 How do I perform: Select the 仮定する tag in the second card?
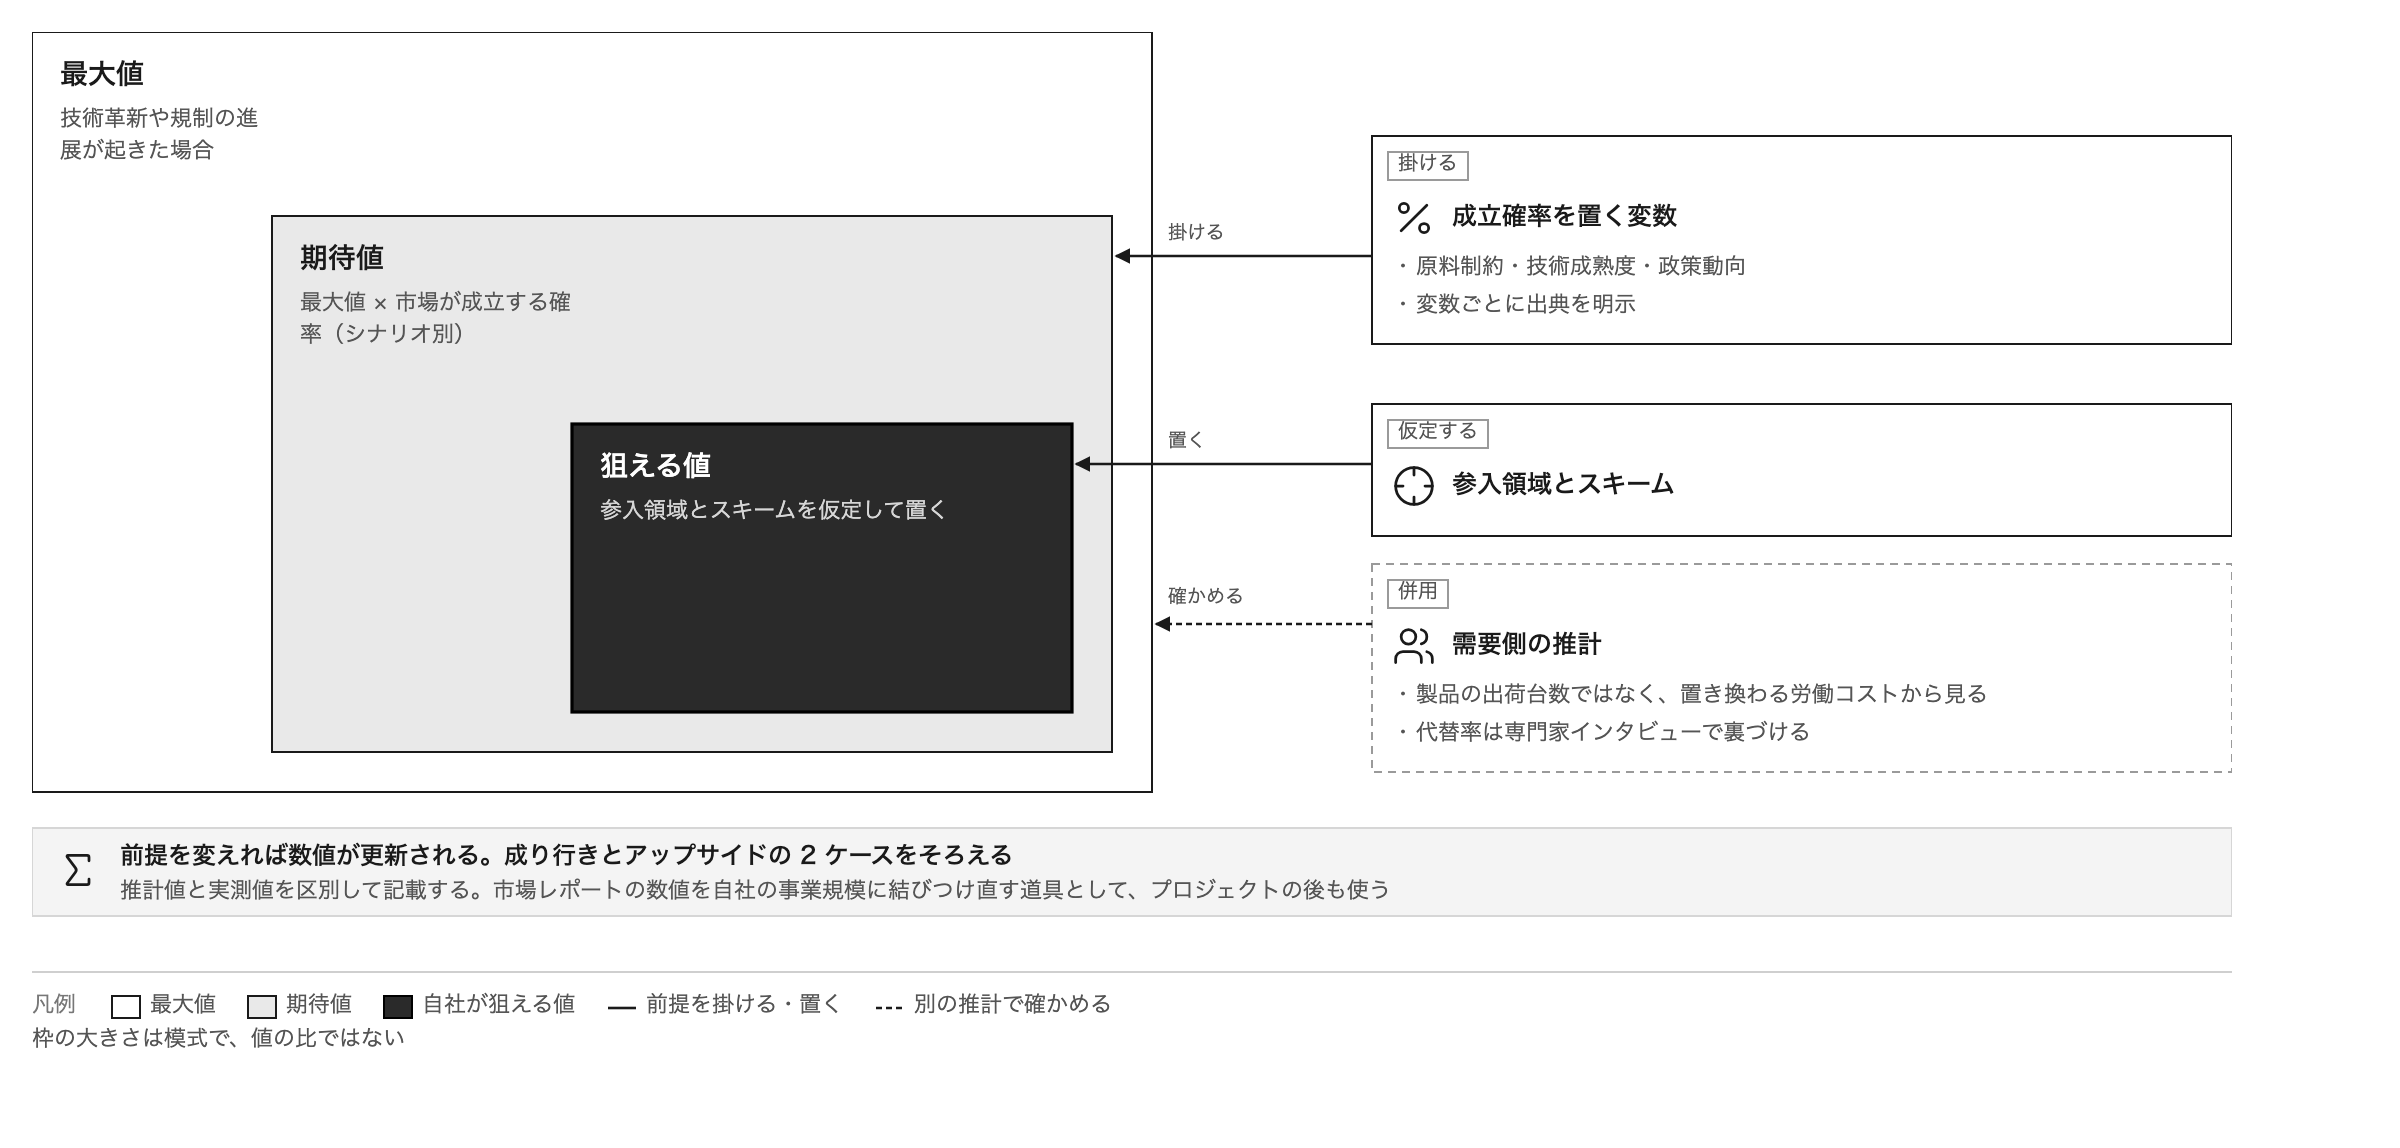[x=1438, y=432]
